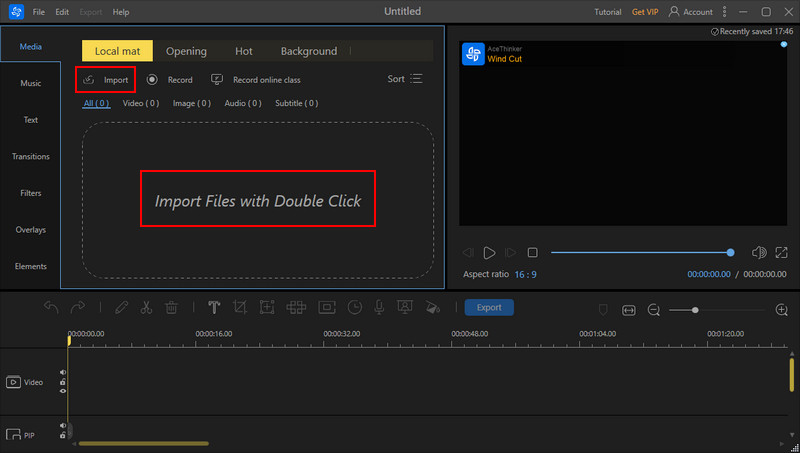Toggle the Video track lock
This screenshot has width=800, height=453.
tap(63, 382)
